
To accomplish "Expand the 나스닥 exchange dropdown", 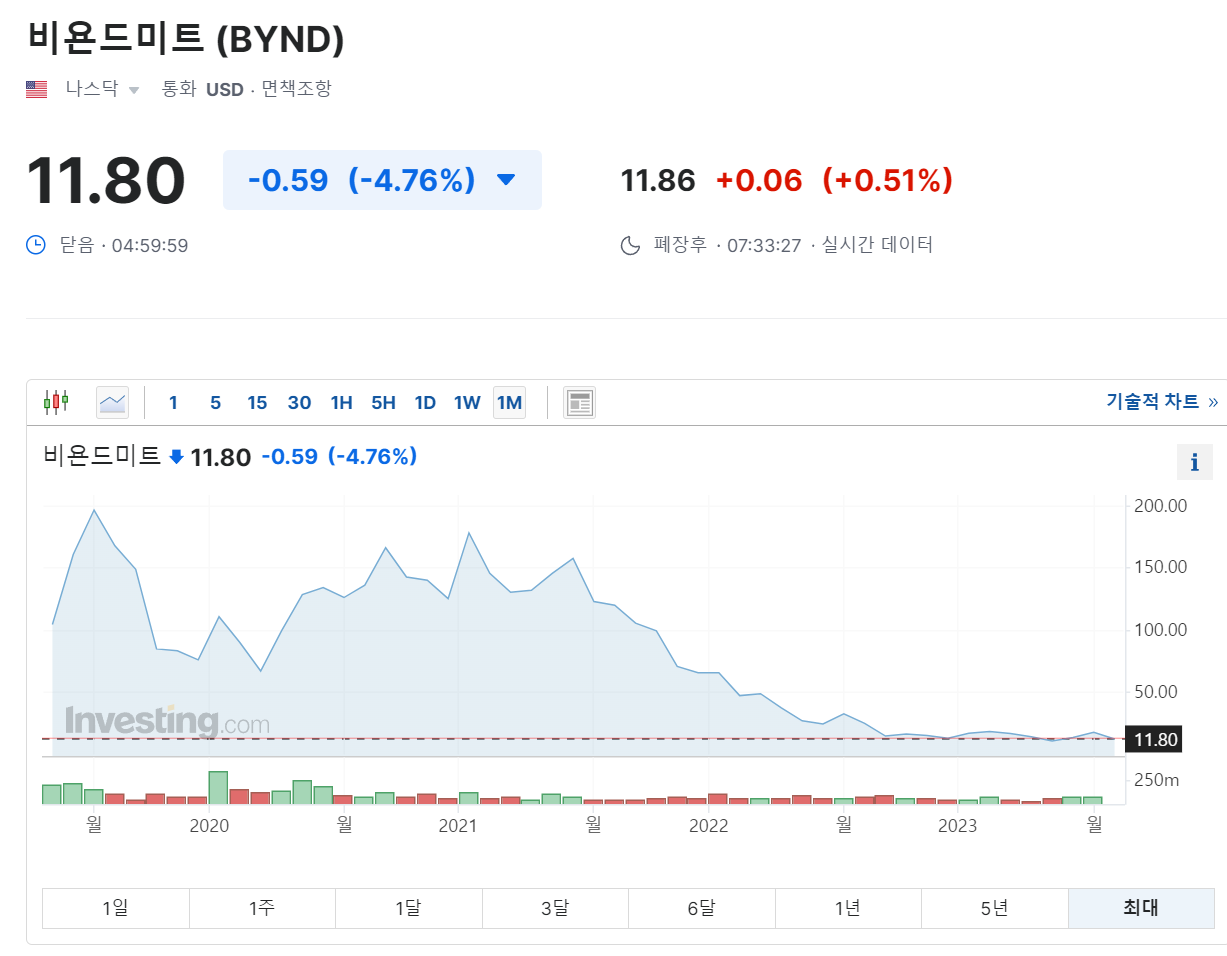I will click(x=134, y=90).
